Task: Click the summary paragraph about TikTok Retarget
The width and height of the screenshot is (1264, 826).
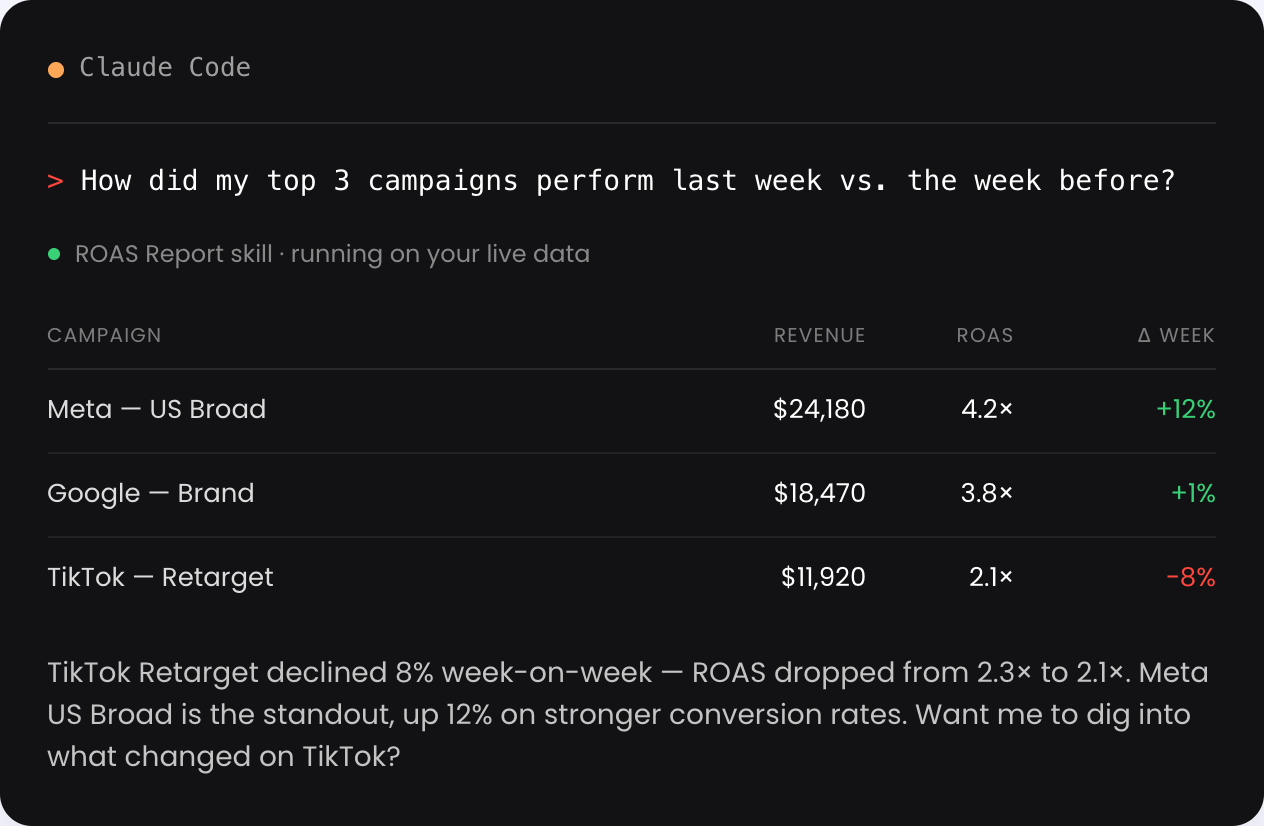Action: tap(628, 714)
